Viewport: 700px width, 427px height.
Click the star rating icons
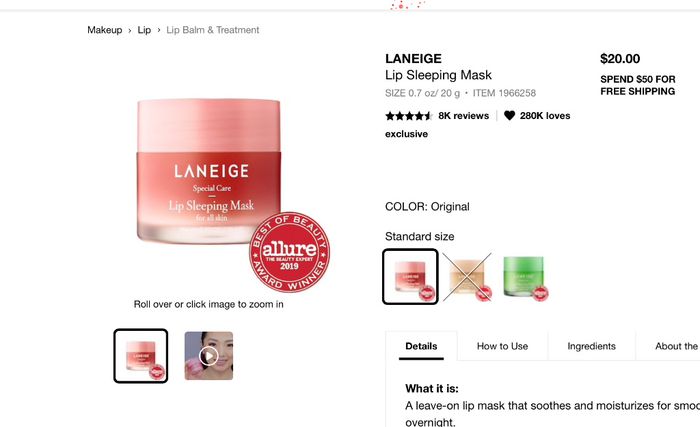click(x=408, y=116)
